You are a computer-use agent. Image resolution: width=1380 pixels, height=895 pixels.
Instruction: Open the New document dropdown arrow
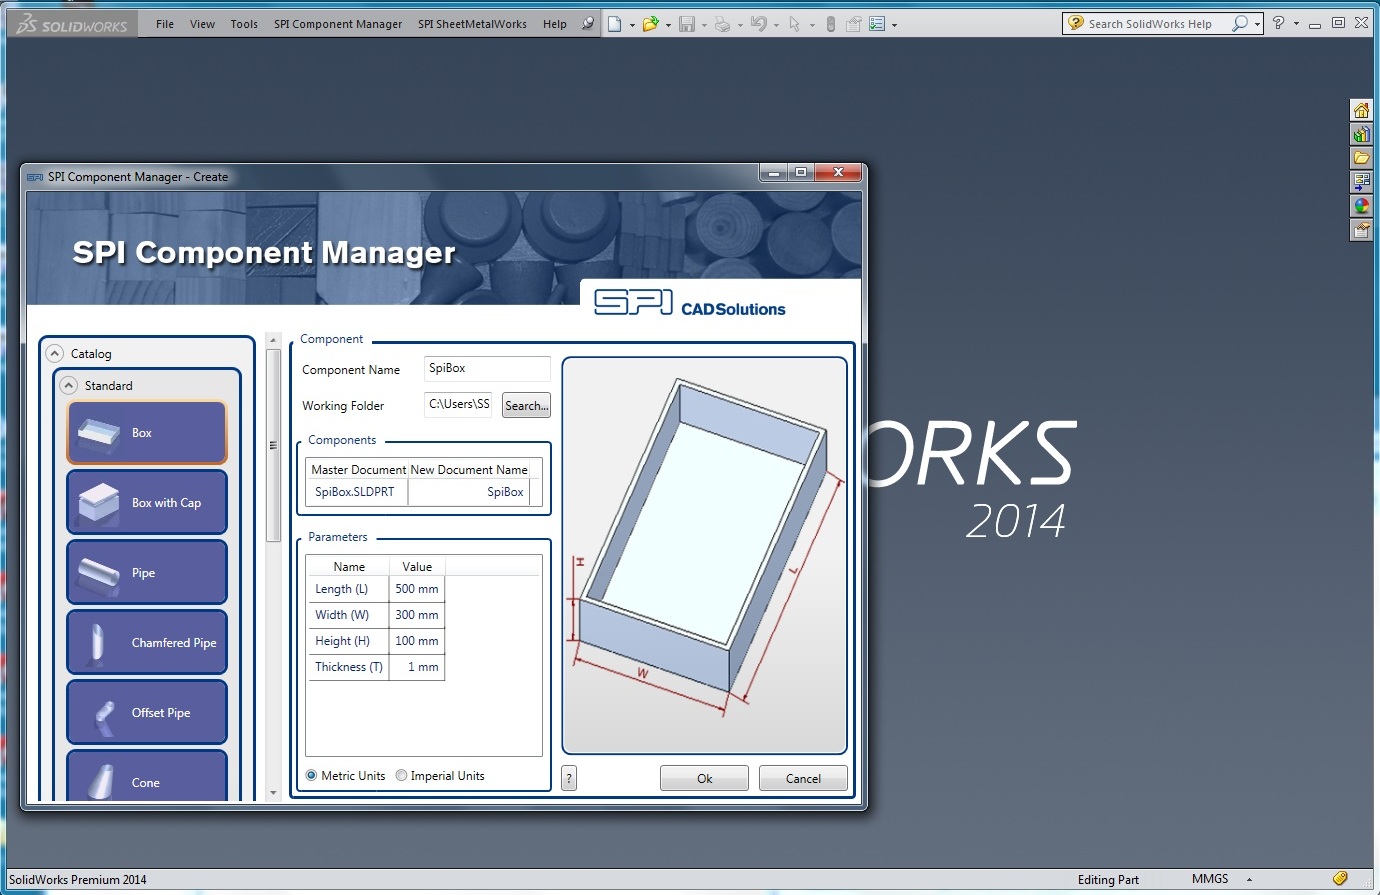point(632,25)
